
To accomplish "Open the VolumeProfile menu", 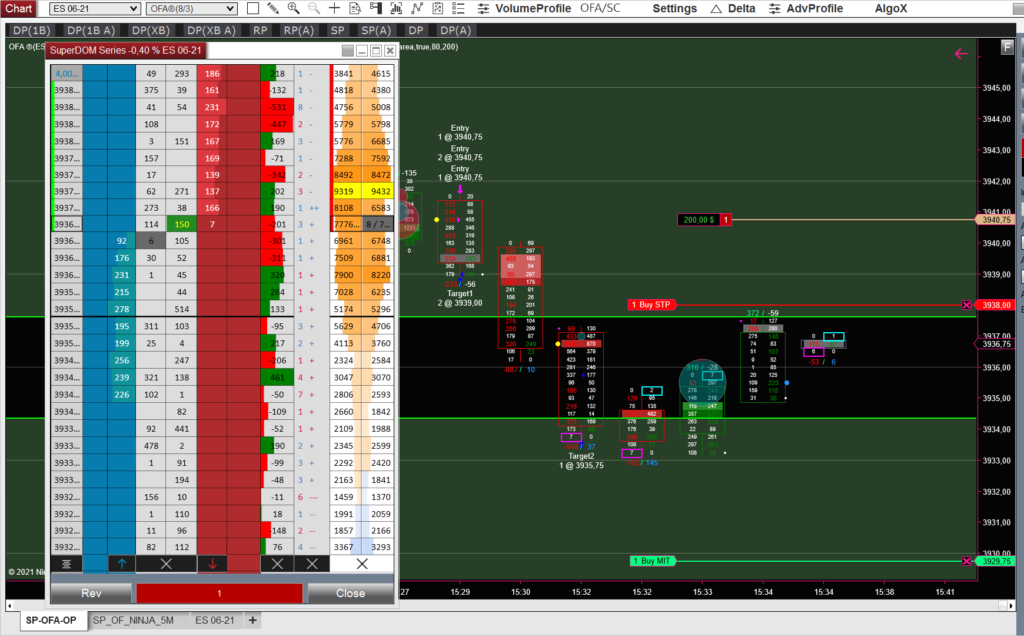I will 533,8.
